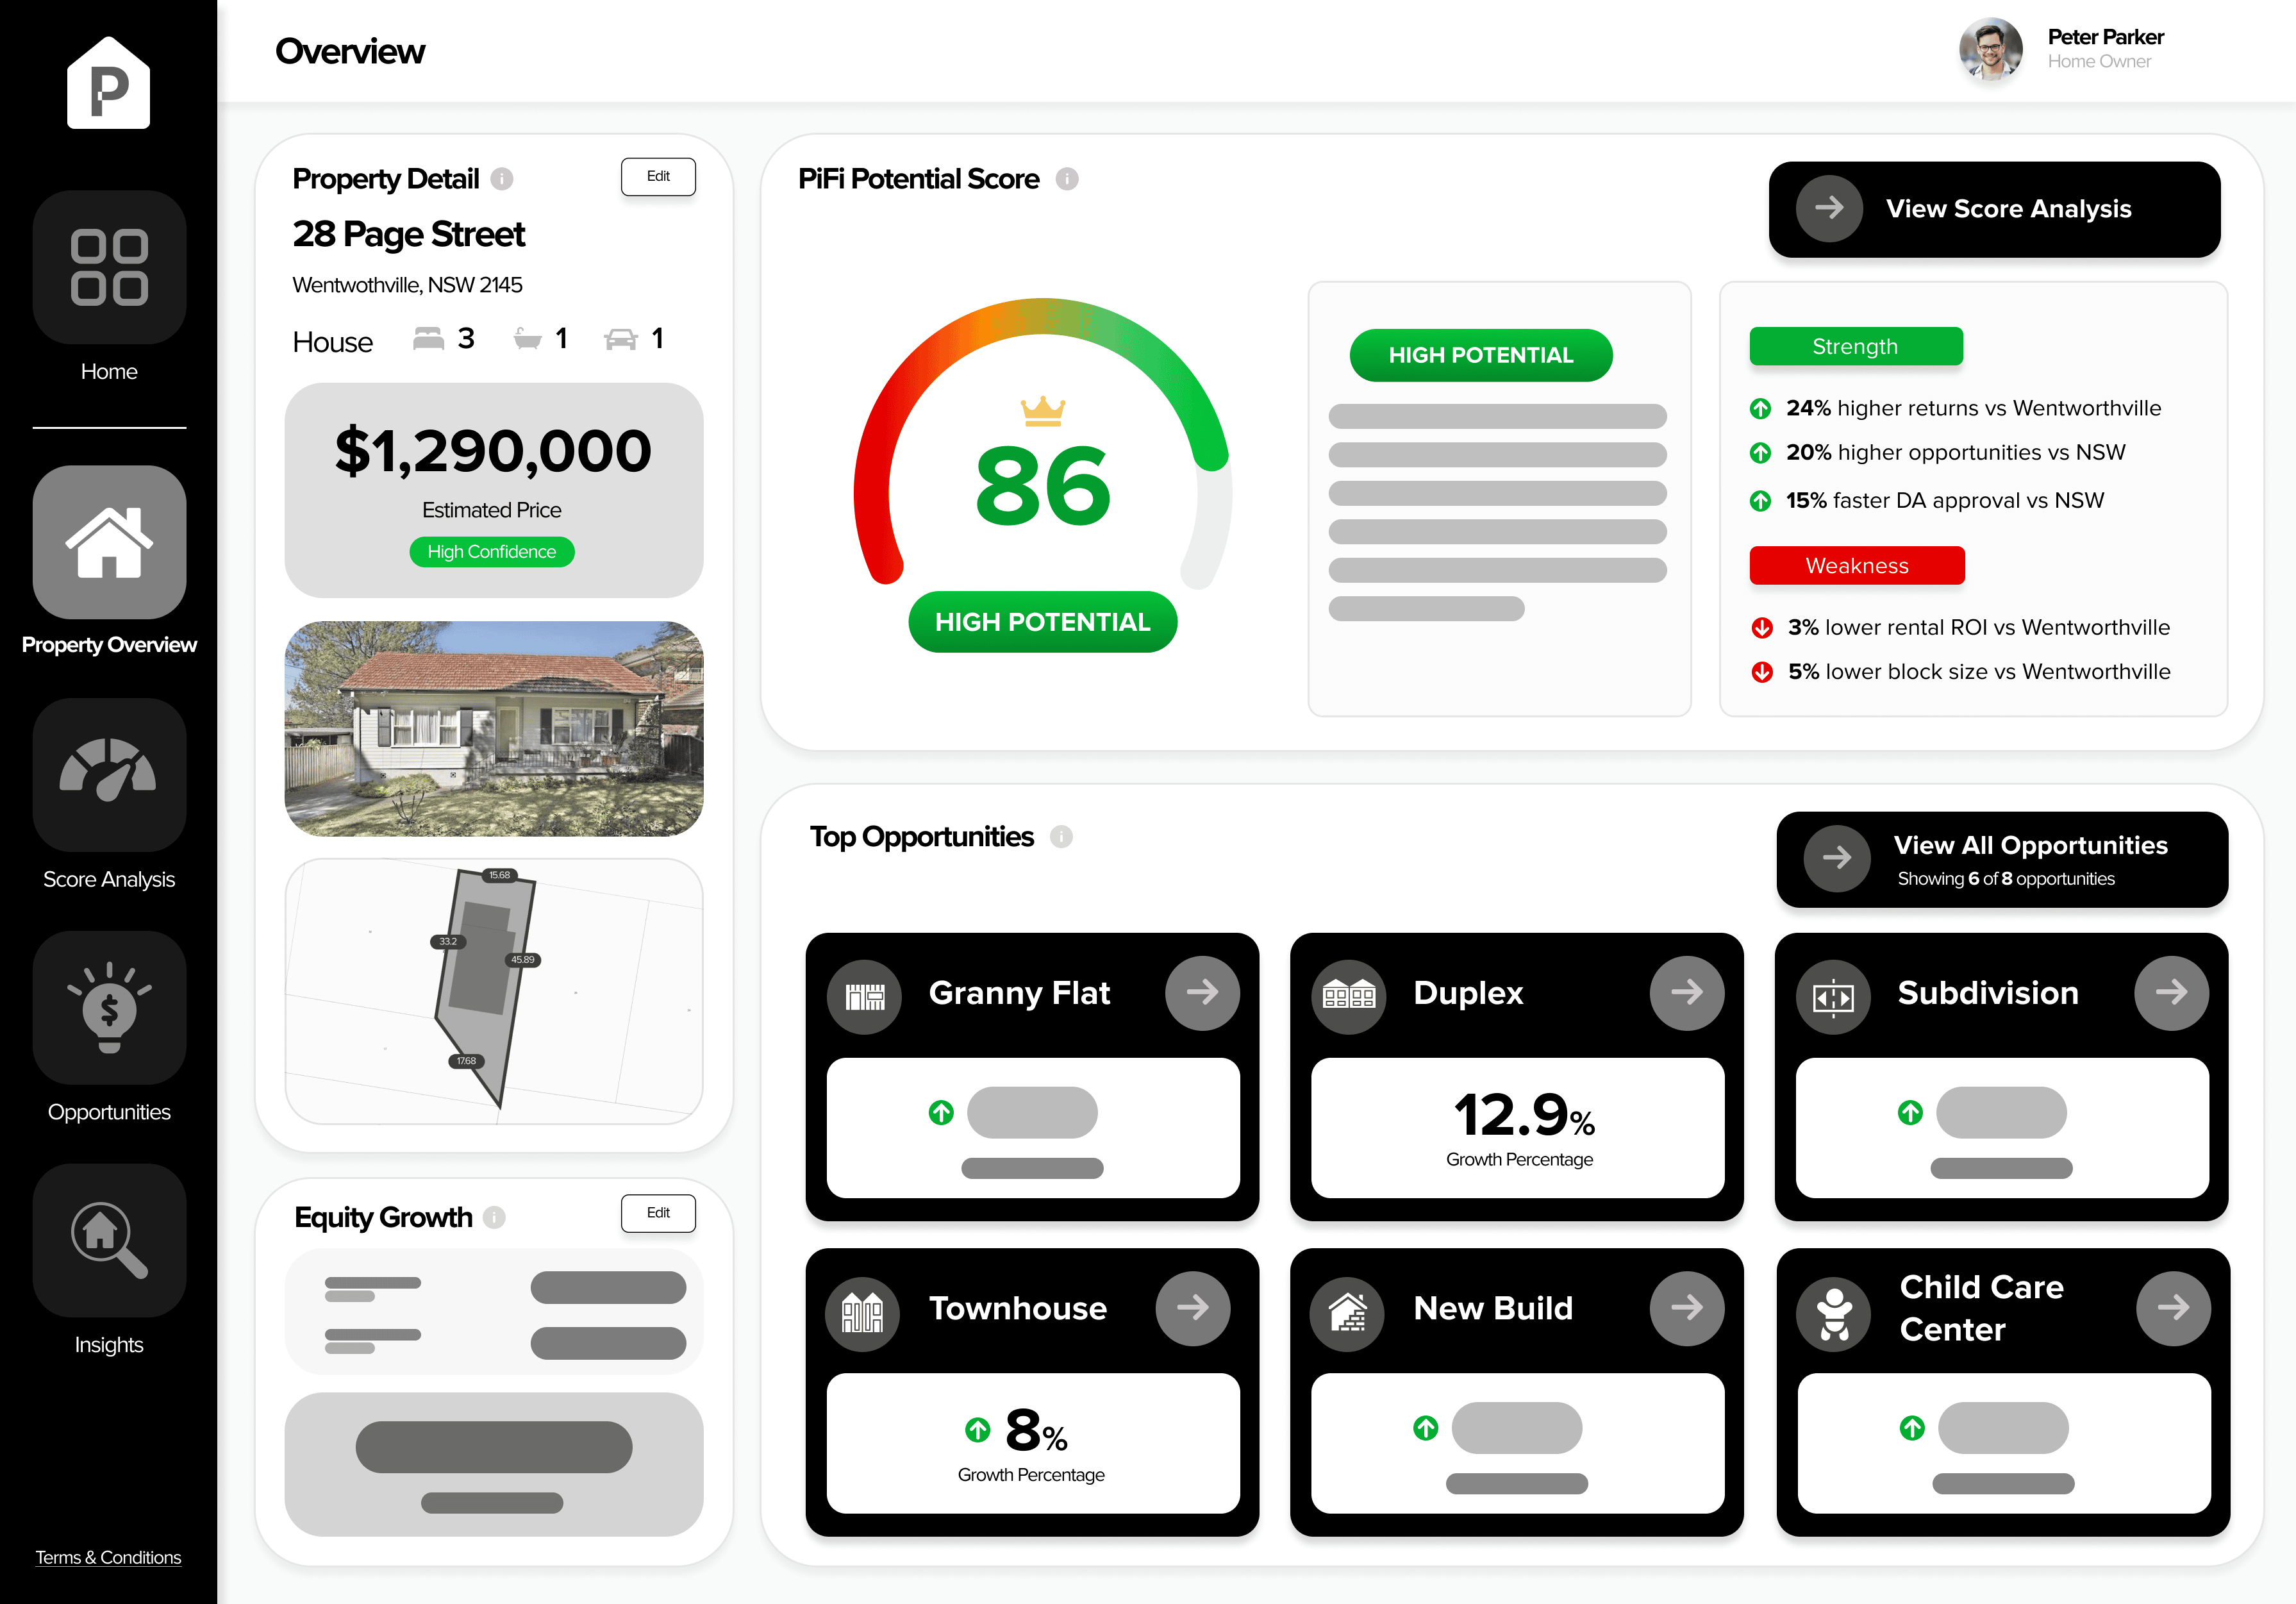
Task: Click info icon beside Top Opportunities
Action: pyautogui.click(x=1061, y=837)
